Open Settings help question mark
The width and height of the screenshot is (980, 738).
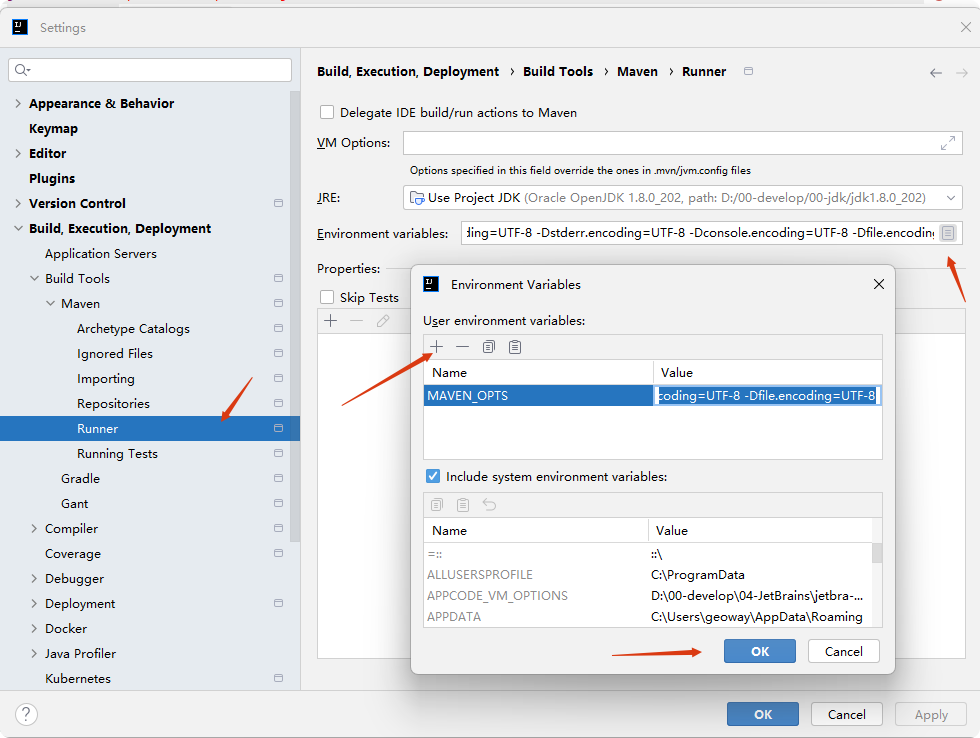click(x=26, y=714)
